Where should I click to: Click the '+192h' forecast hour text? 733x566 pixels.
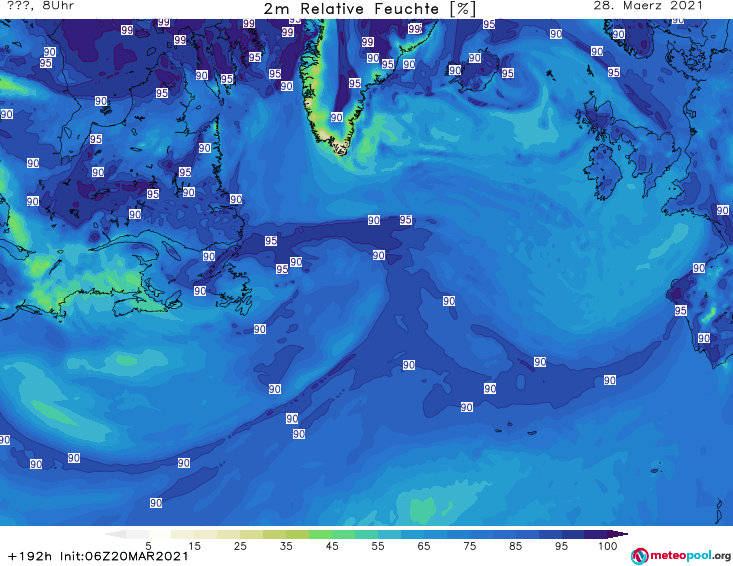30,556
